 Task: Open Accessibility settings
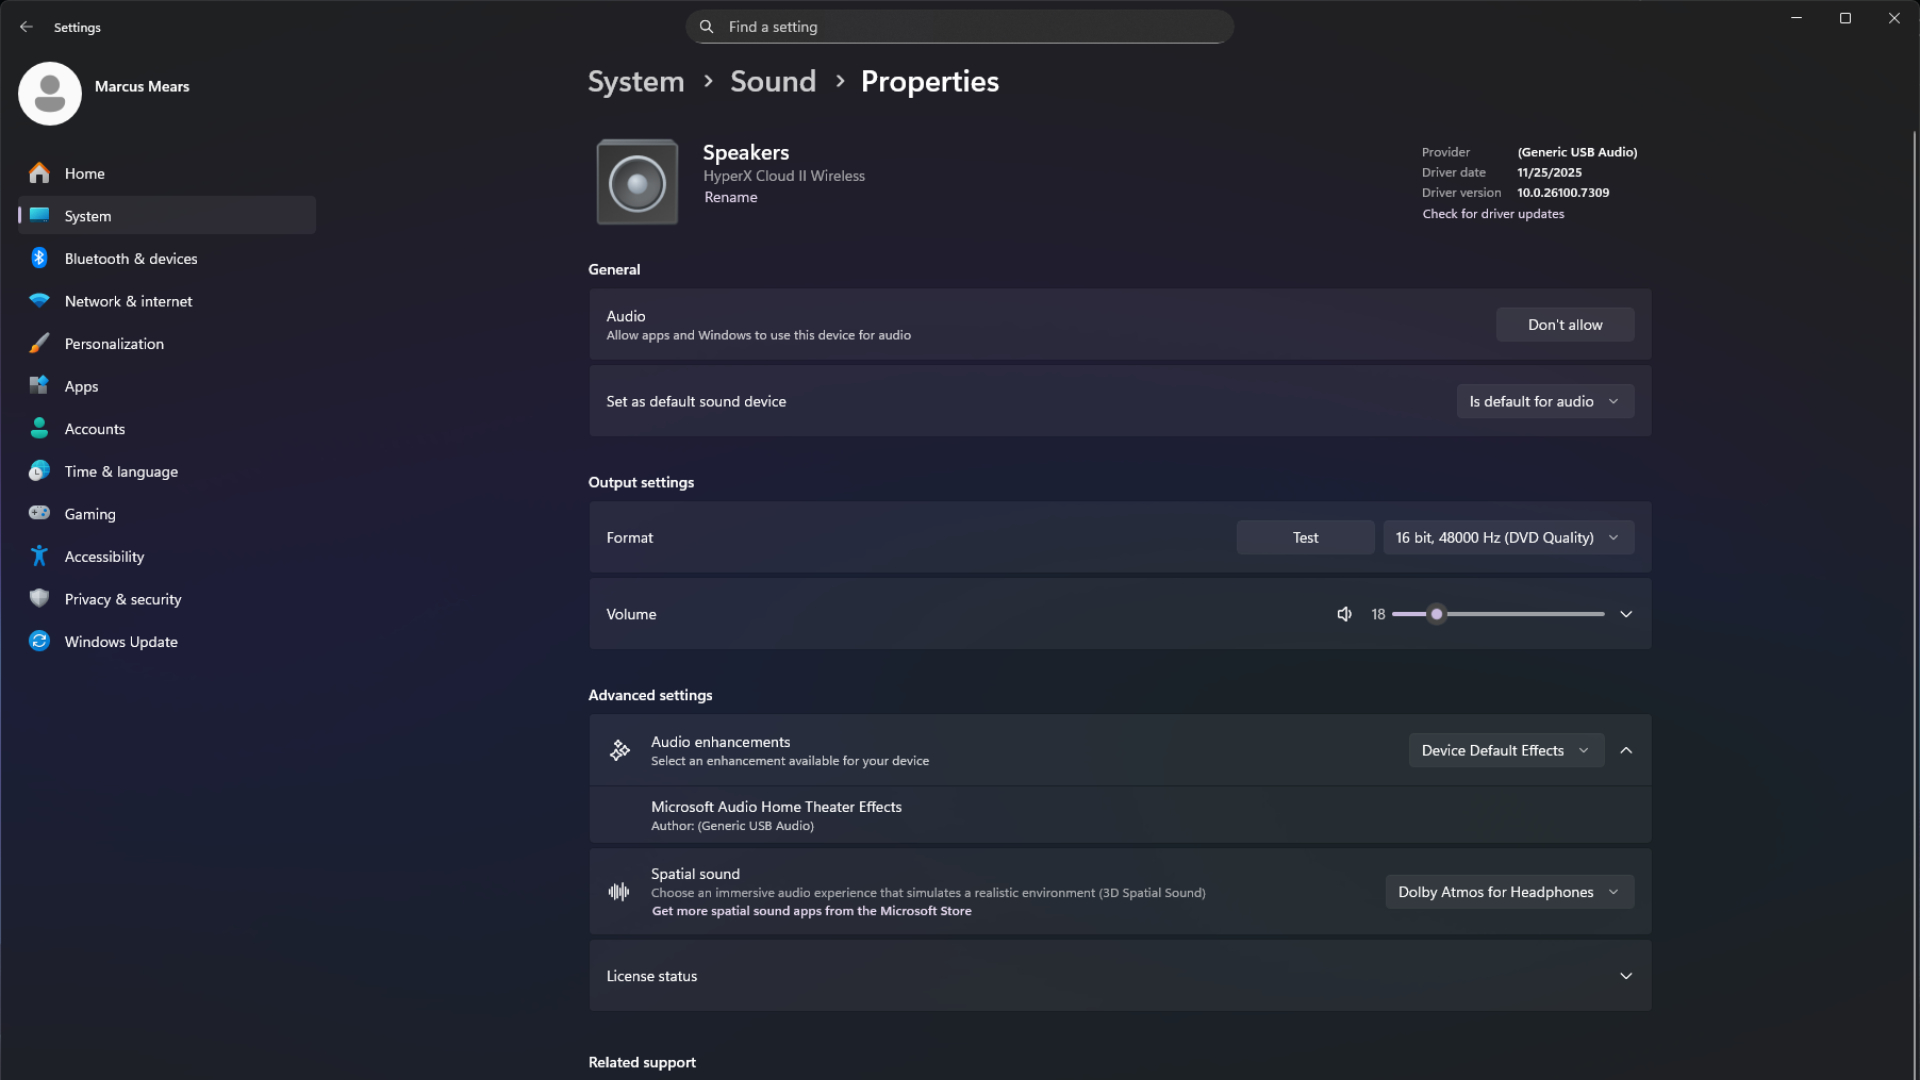(104, 556)
